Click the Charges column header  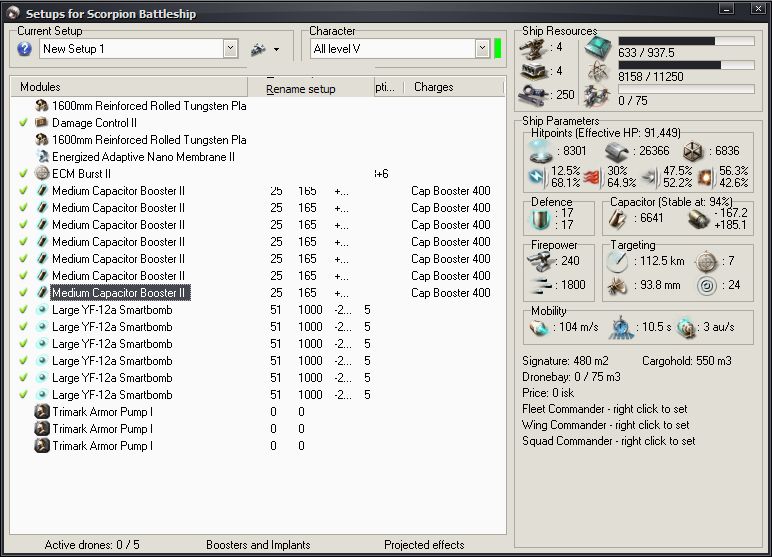point(434,87)
